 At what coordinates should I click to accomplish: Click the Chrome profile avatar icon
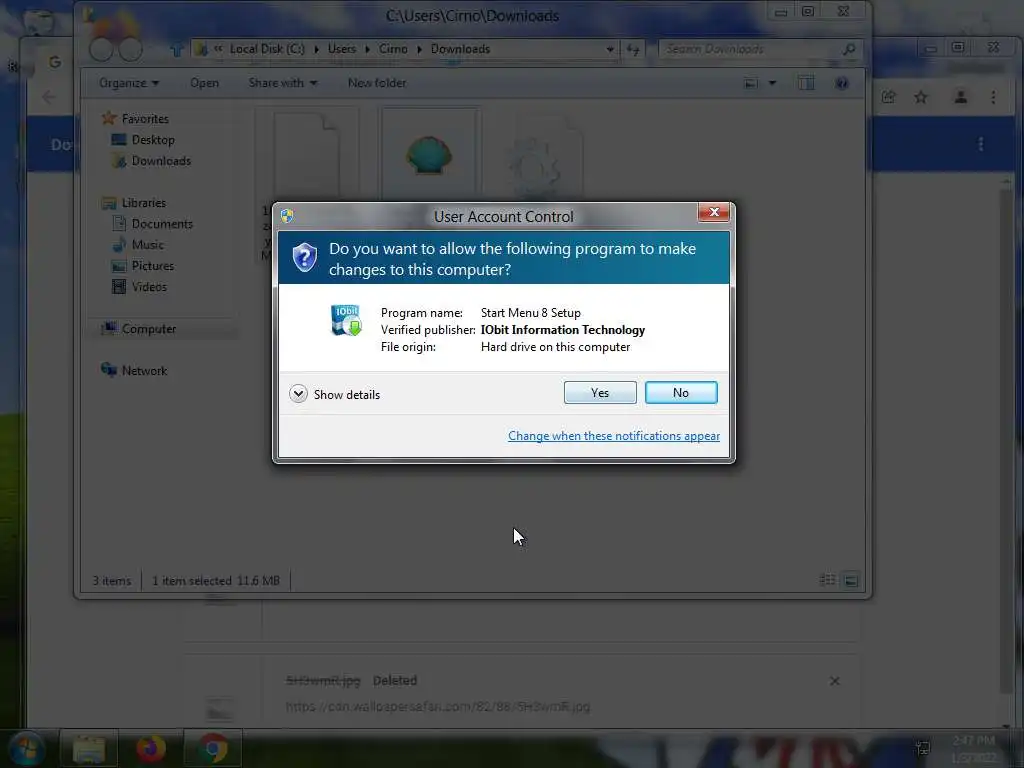click(x=960, y=97)
